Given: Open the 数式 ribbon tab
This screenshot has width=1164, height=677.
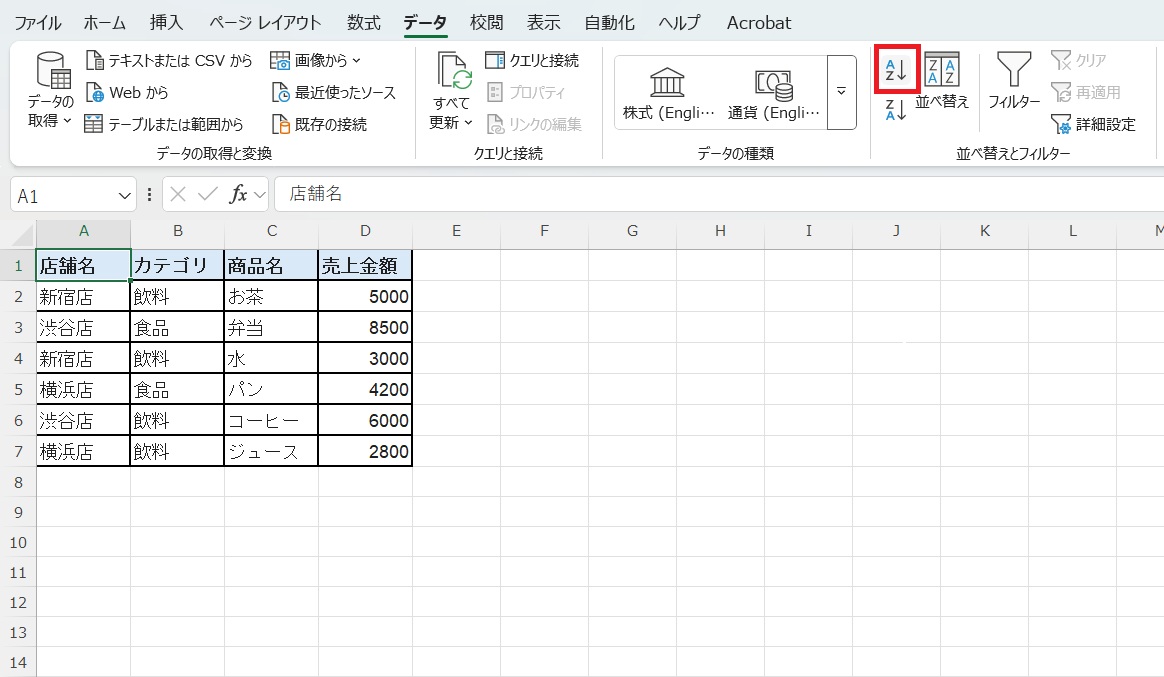Looking at the screenshot, I should click(x=363, y=22).
